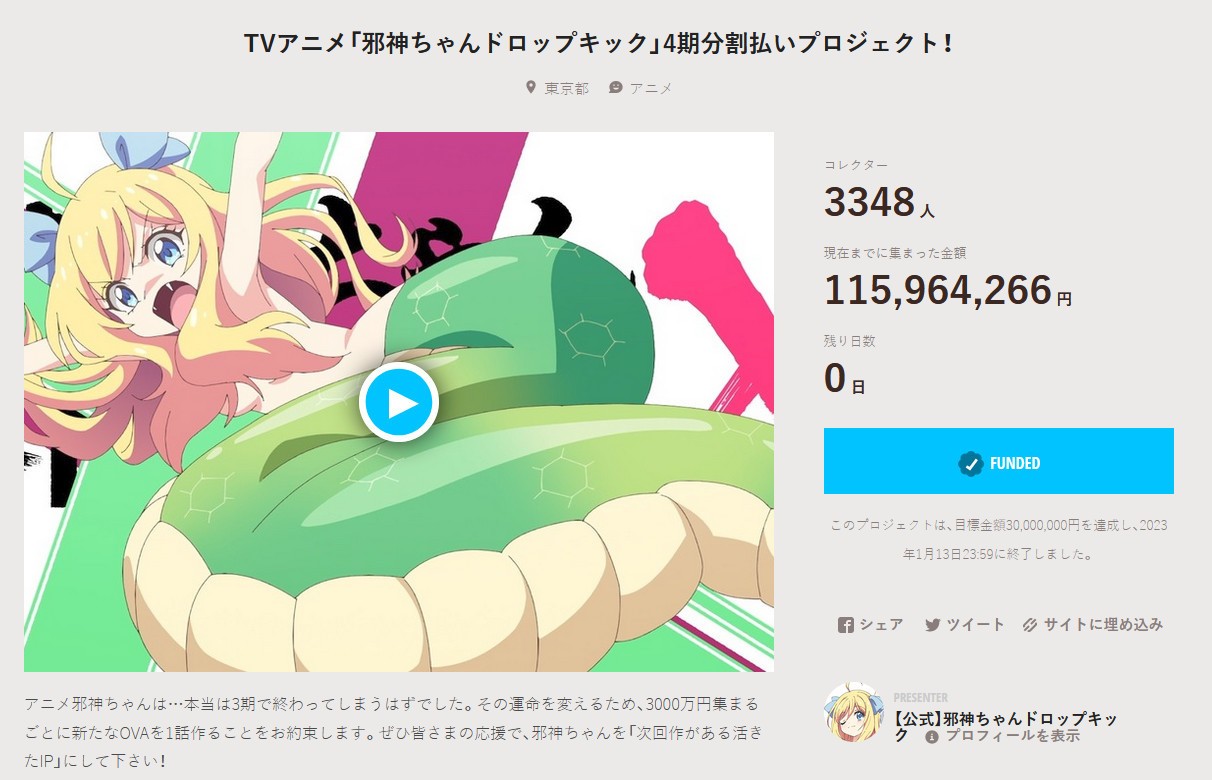Click the info icon beside プロフィールを表示
Image resolution: width=1212 pixels, height=780 pixels.
coord(932,737)
